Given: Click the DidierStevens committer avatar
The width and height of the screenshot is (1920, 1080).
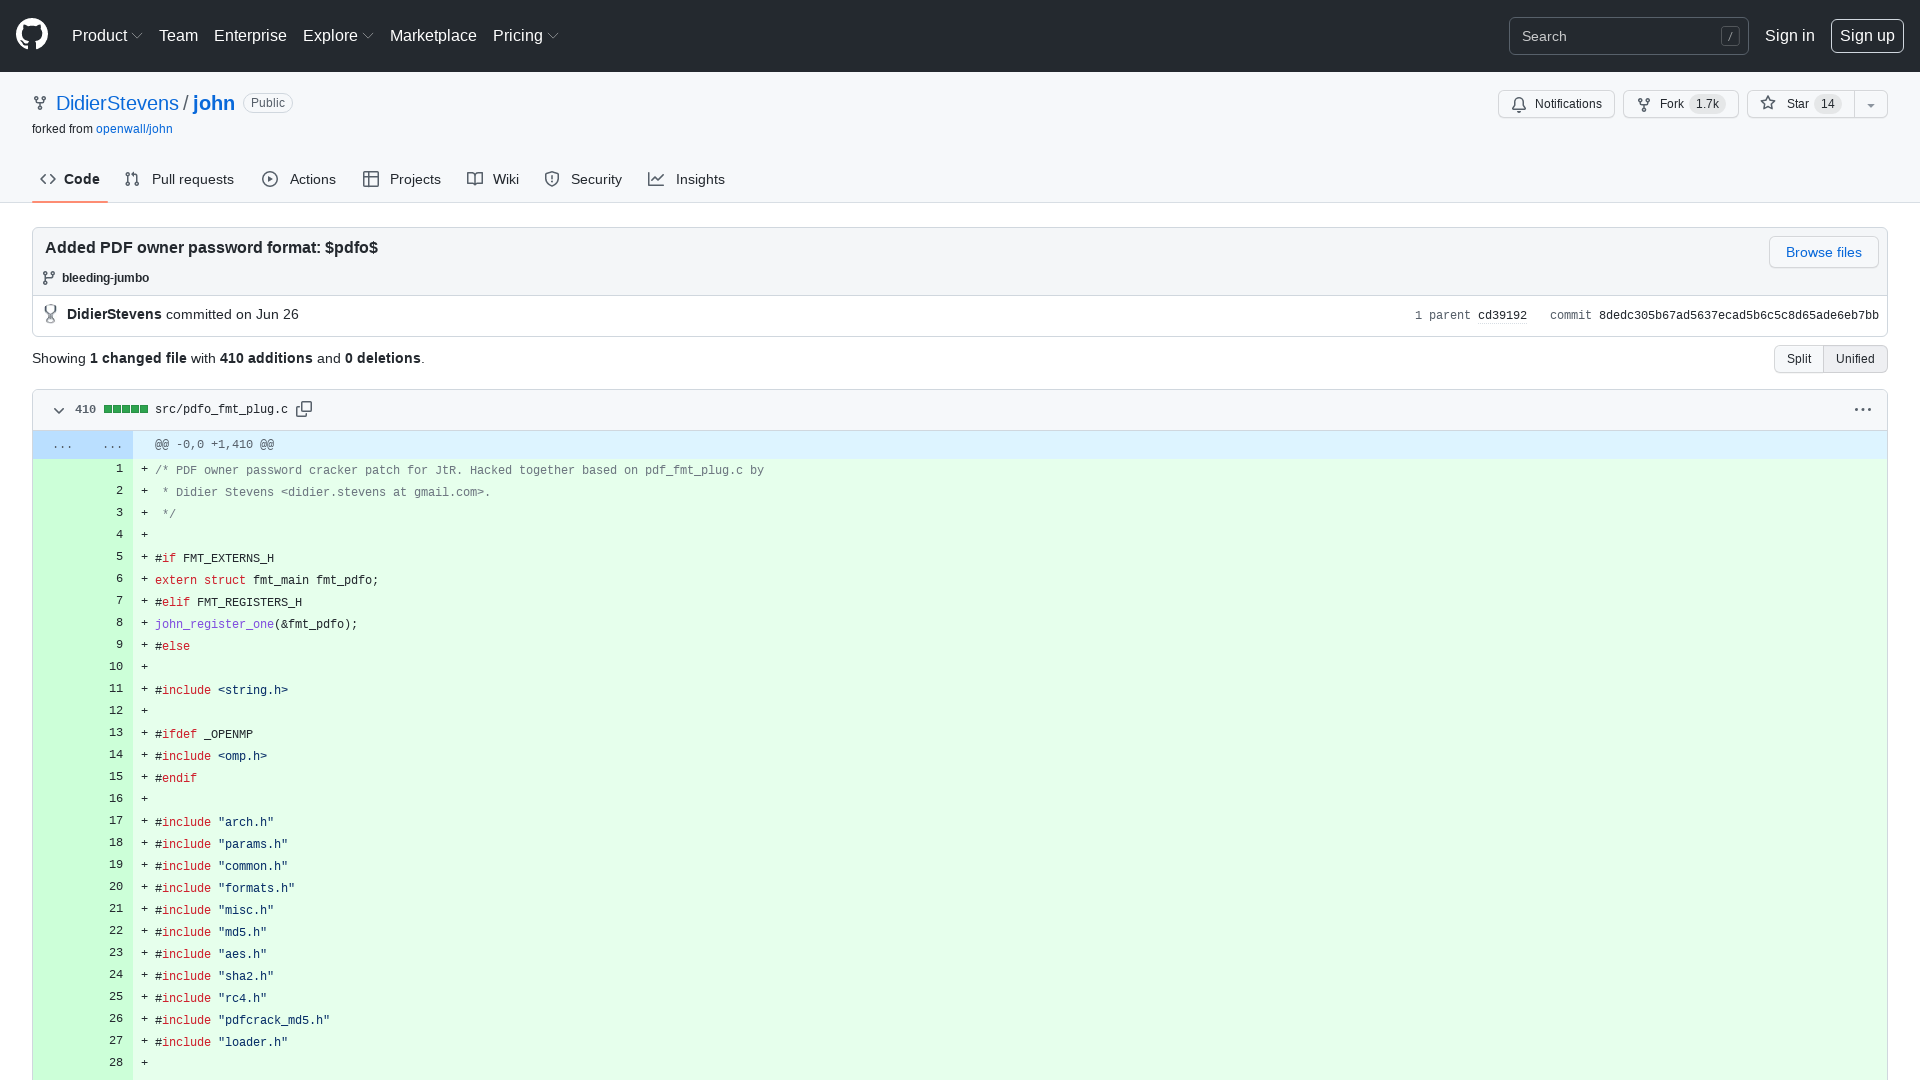Looking at the screenshot, I should [x=51, y=314].
